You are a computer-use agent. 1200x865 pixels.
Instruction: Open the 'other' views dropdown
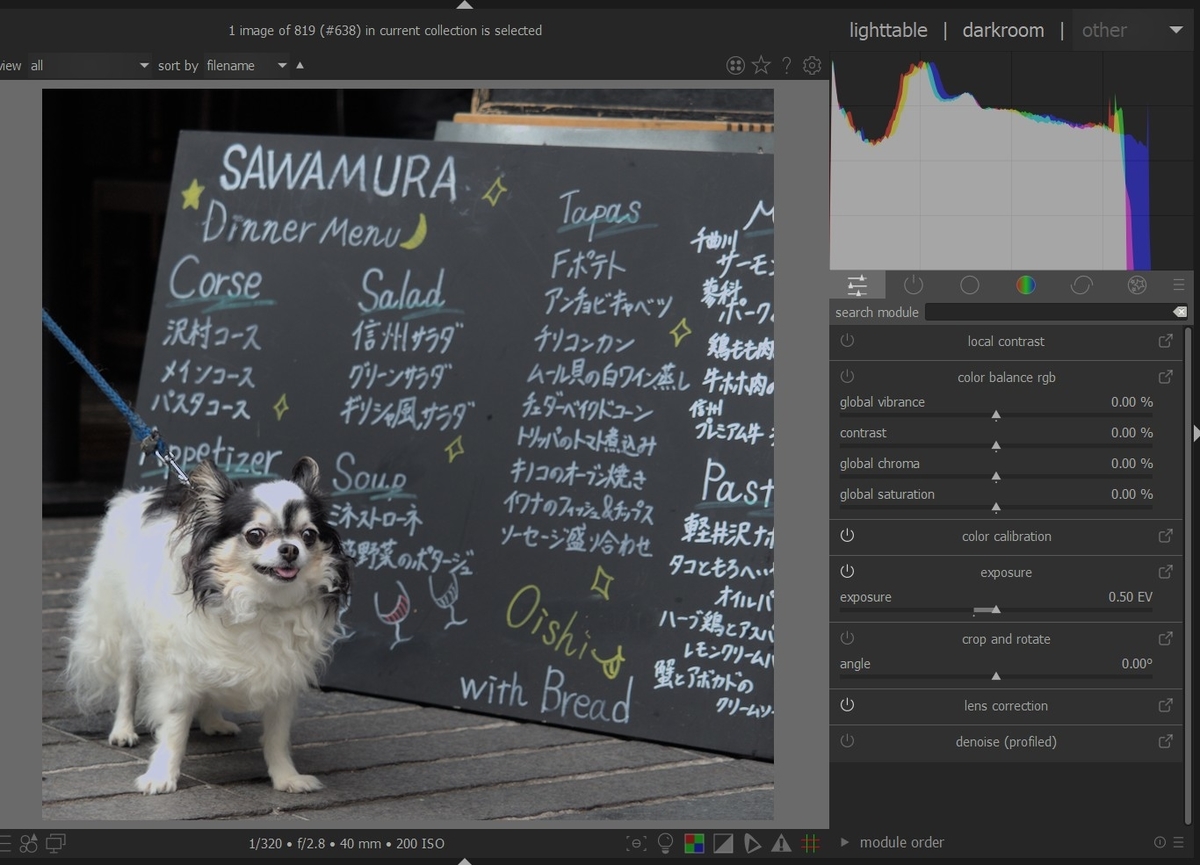(x=1132, y=30)
